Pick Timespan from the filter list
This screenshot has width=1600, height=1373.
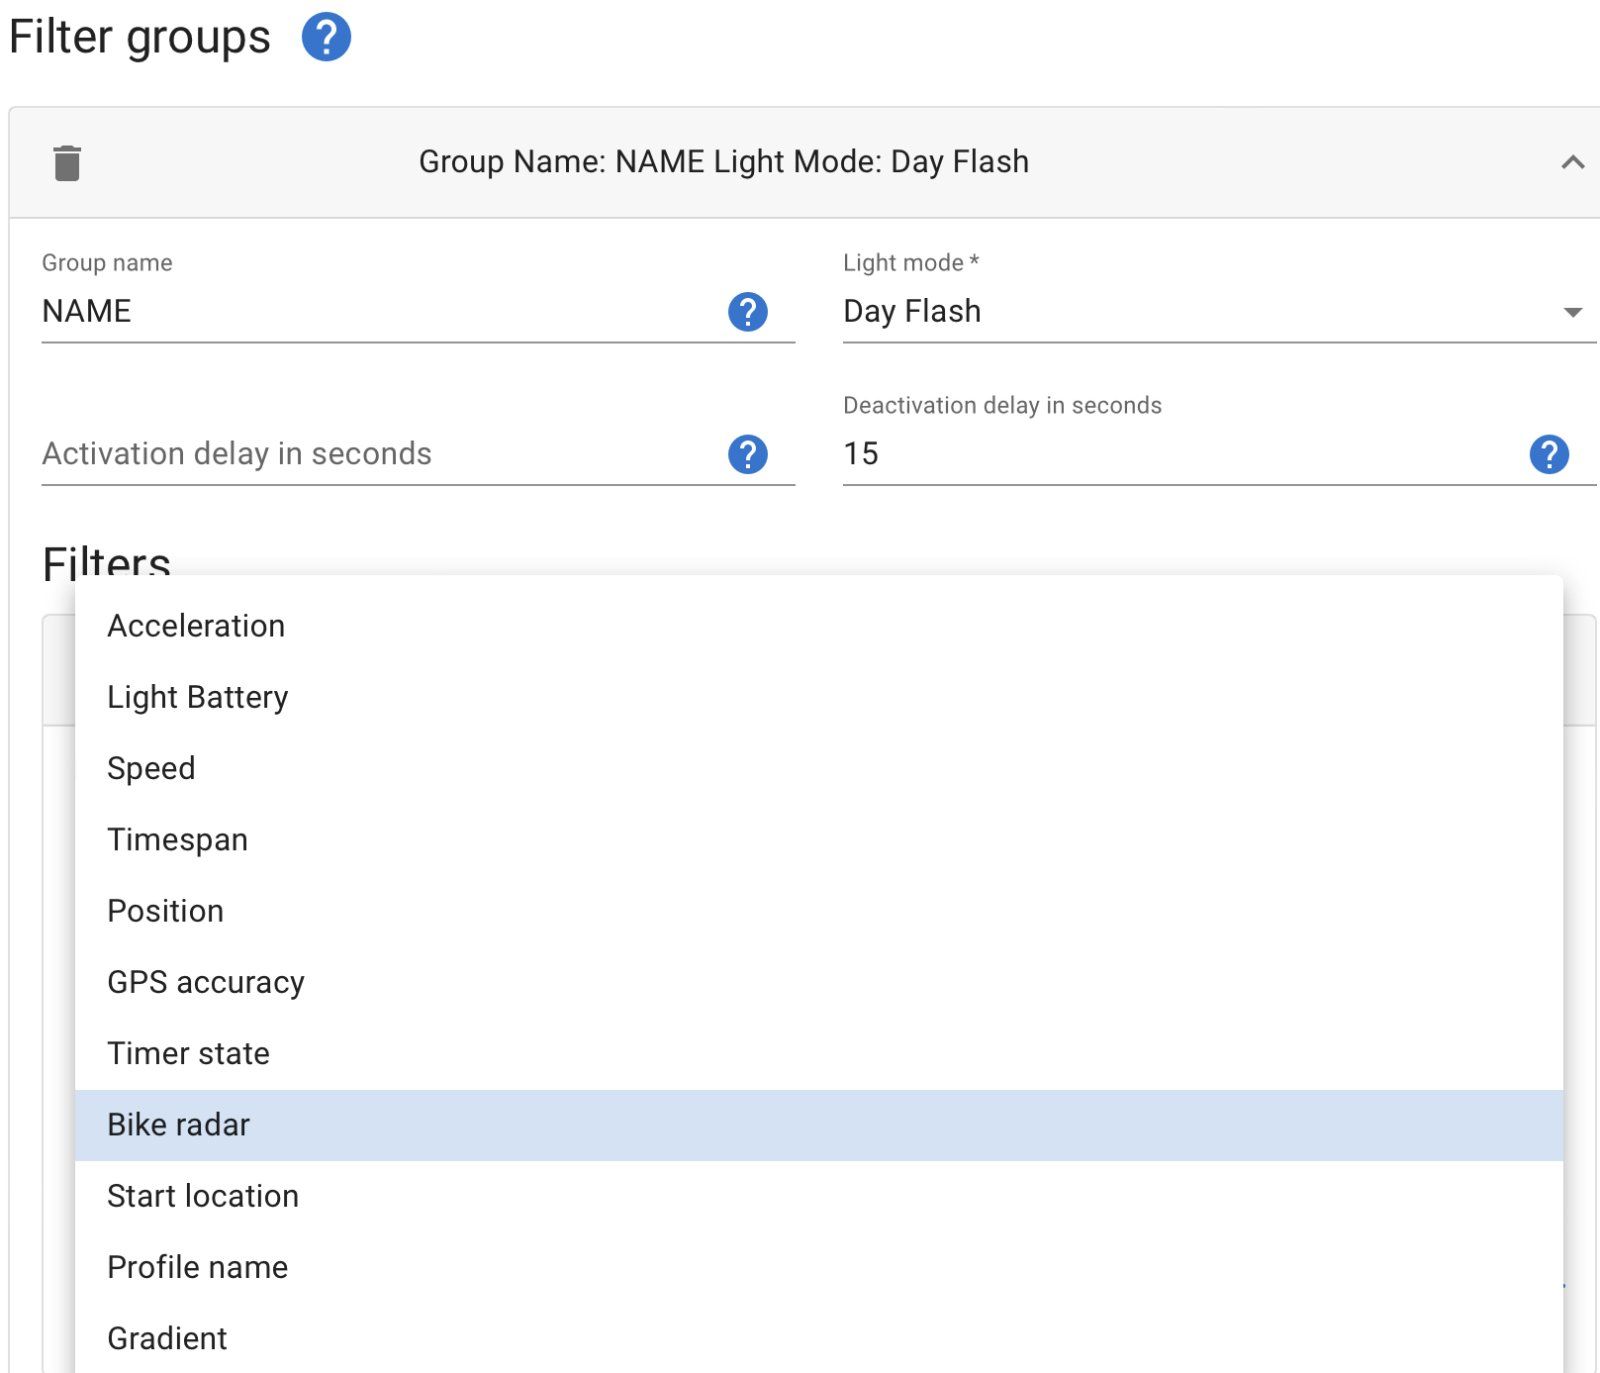[x=178, y=840]
